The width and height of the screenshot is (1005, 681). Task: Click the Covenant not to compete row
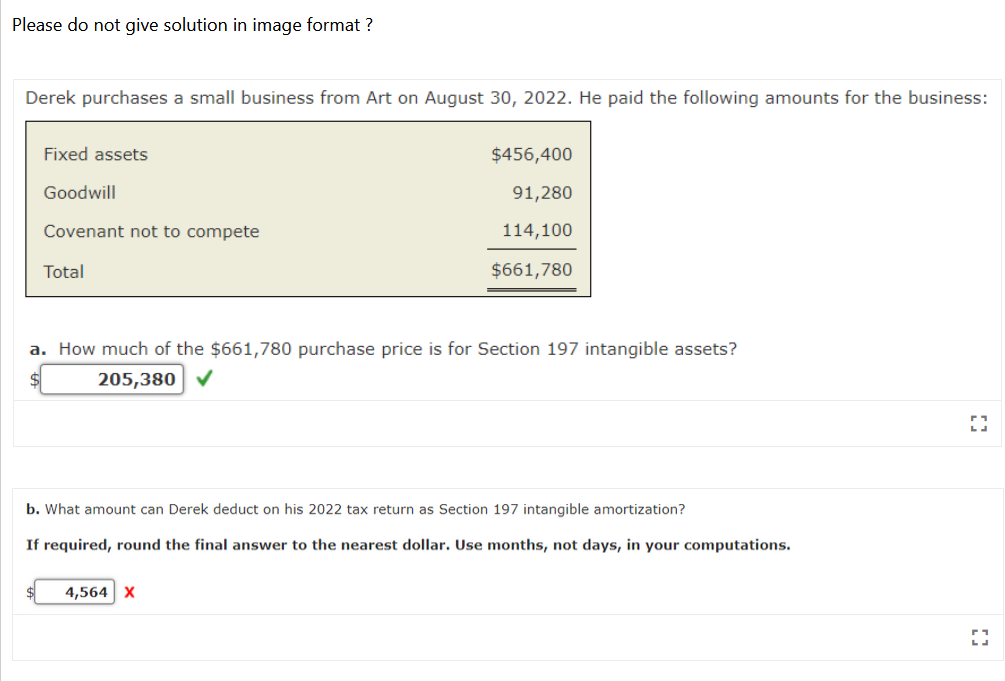coord(151,231)
